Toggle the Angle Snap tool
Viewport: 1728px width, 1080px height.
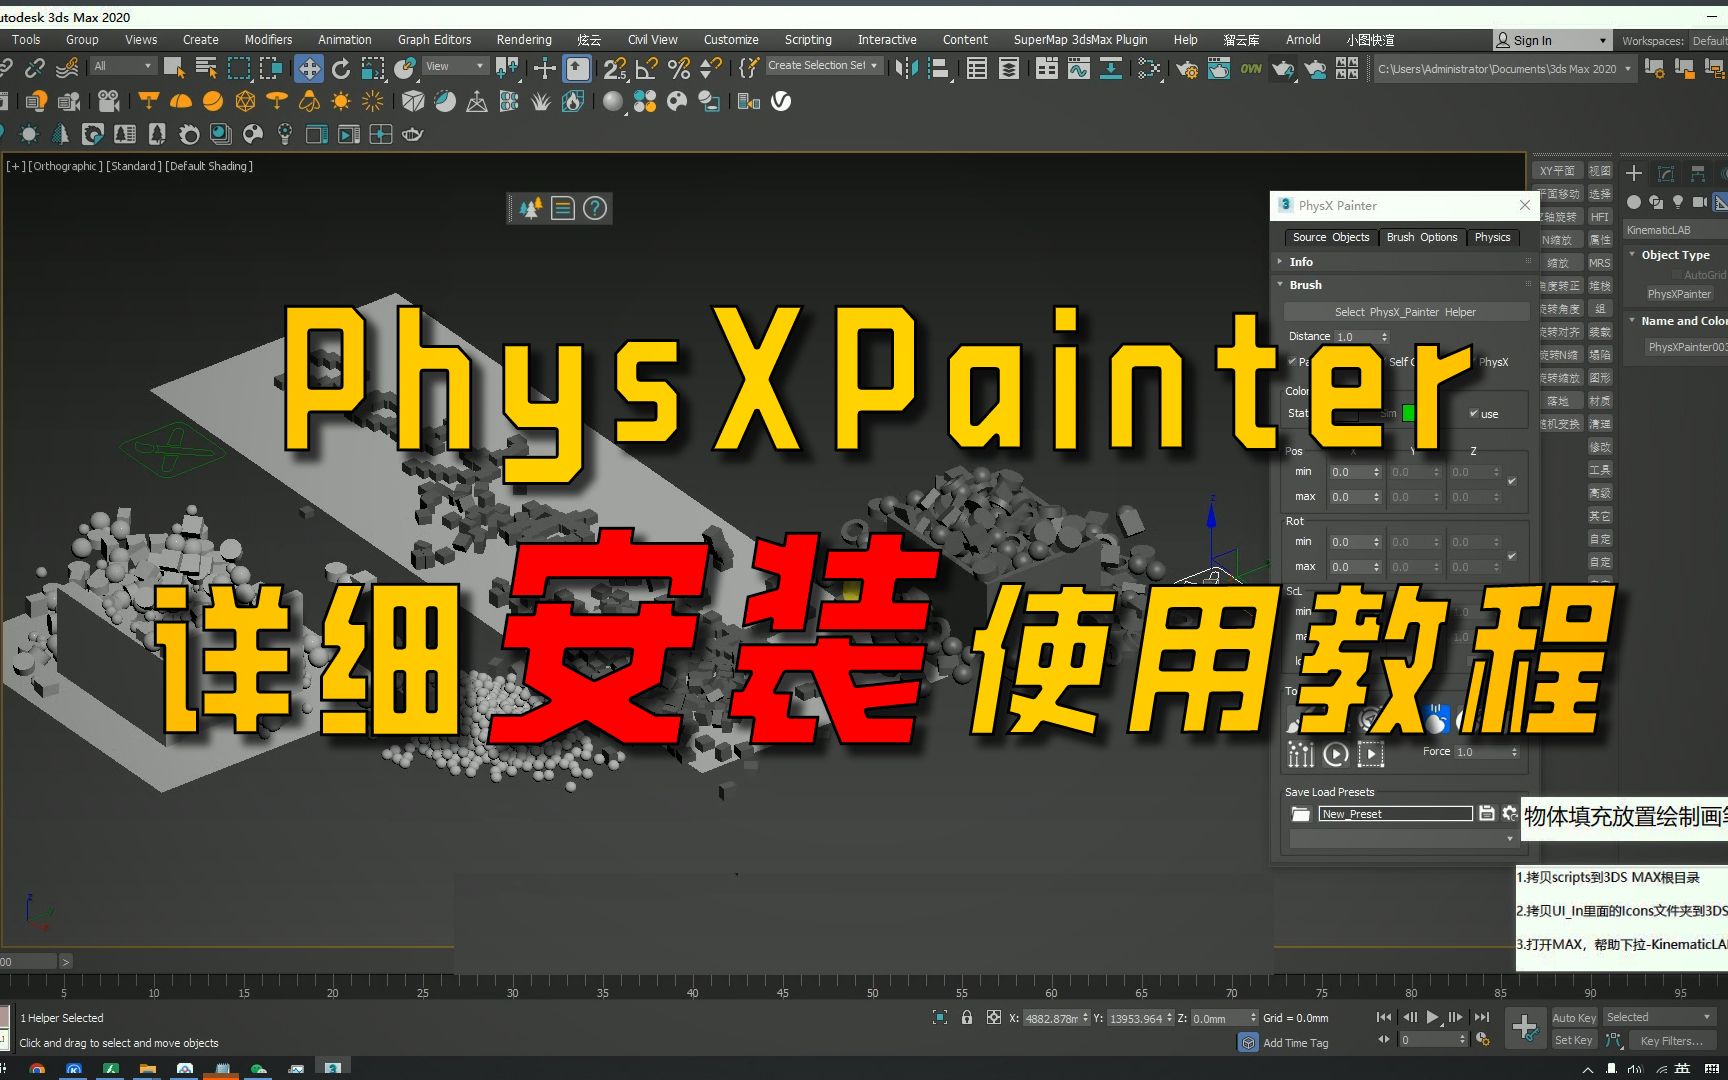tap(647, 68)
